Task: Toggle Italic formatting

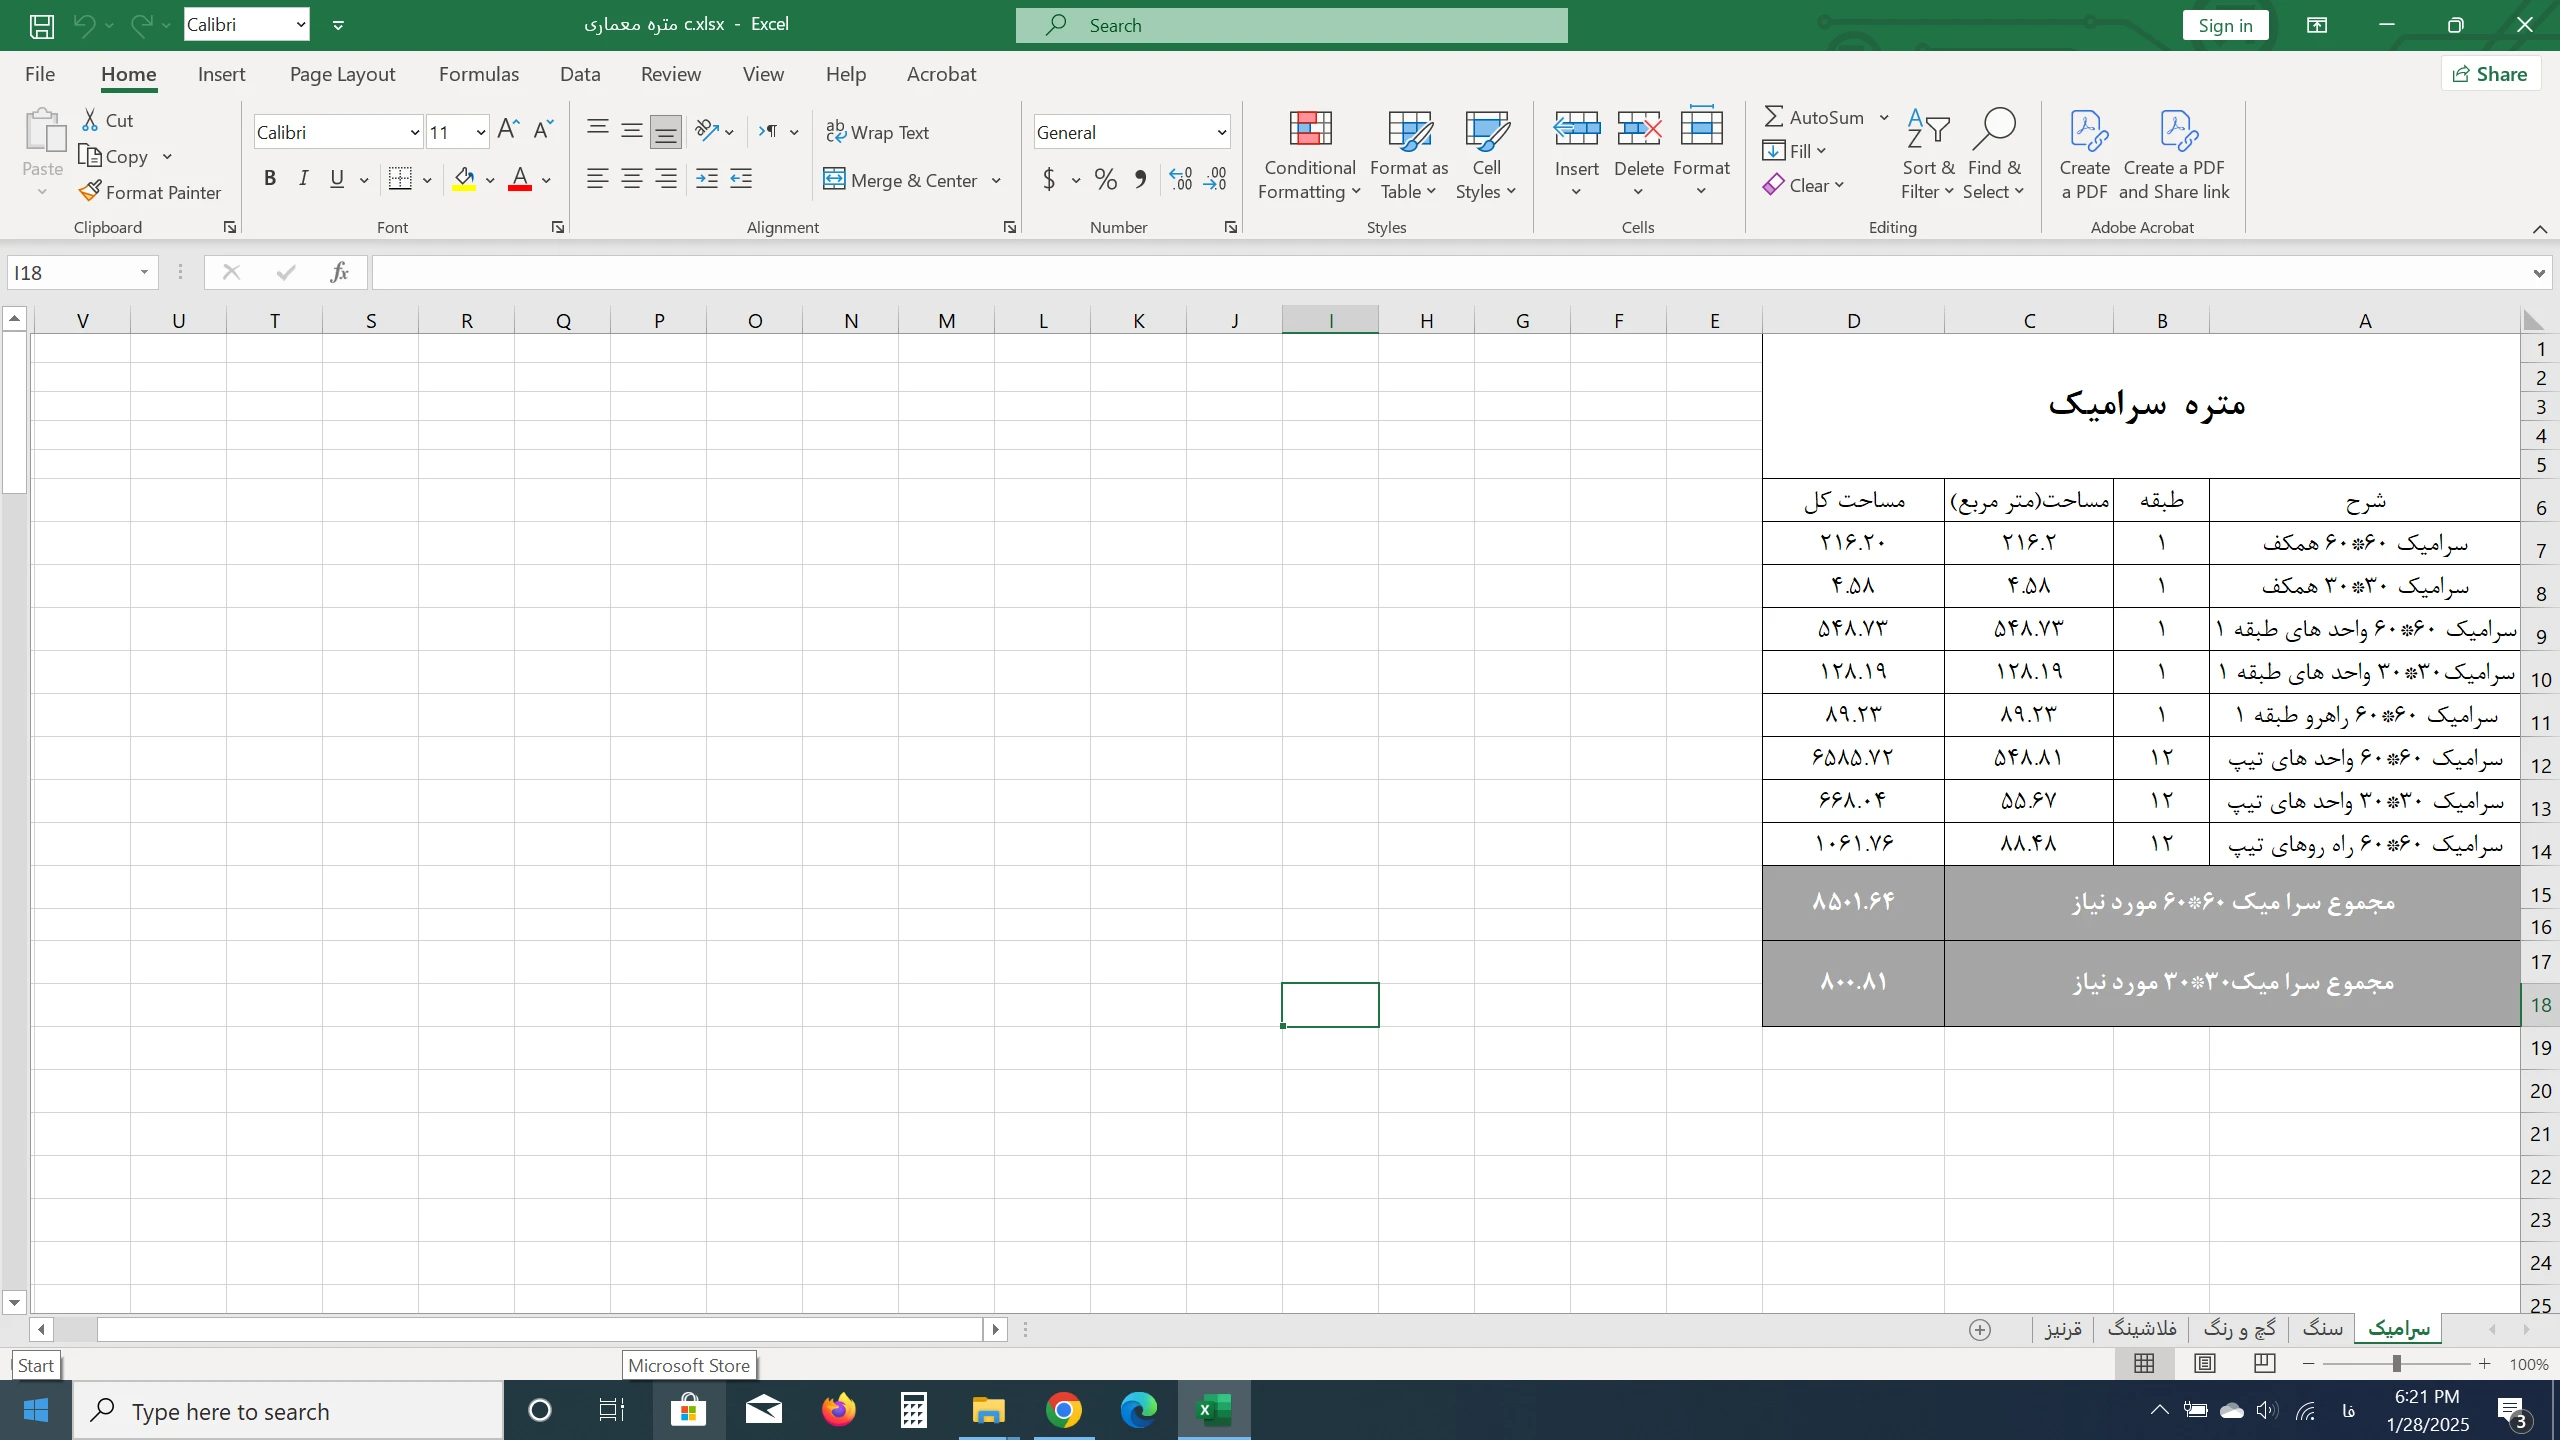Action: [303, 179]
